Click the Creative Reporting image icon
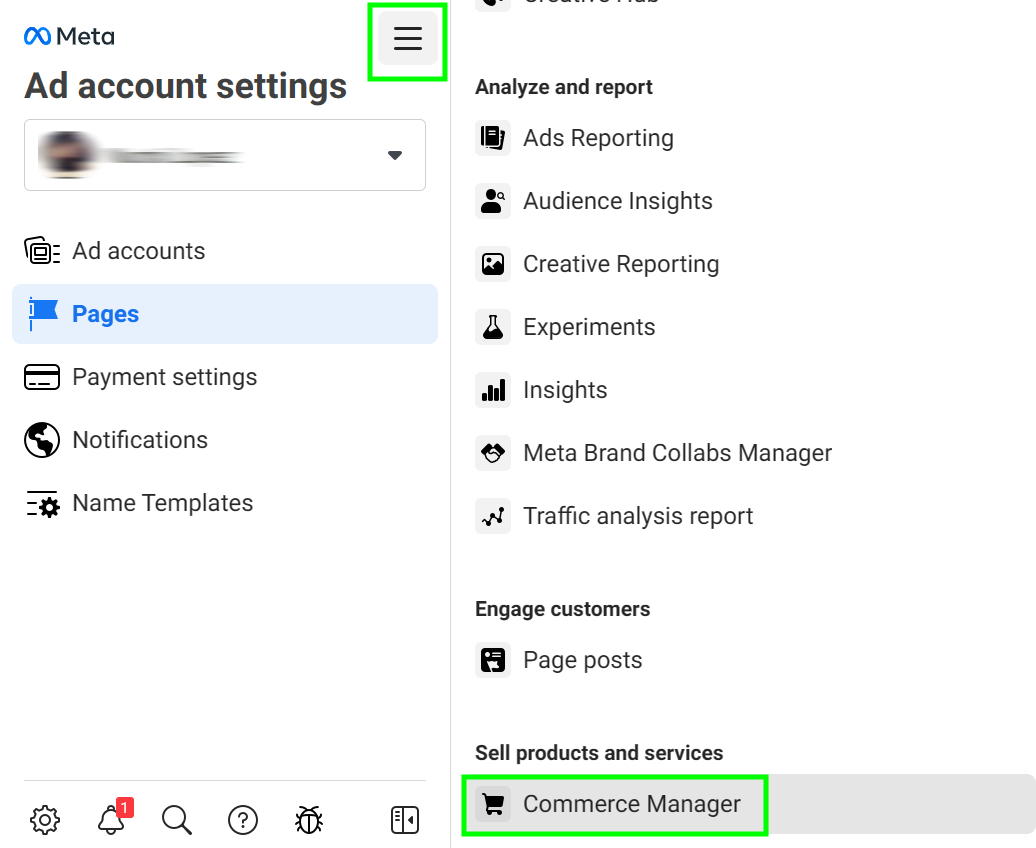Viewport: 1036px width, 848px height. click(493, 264)
